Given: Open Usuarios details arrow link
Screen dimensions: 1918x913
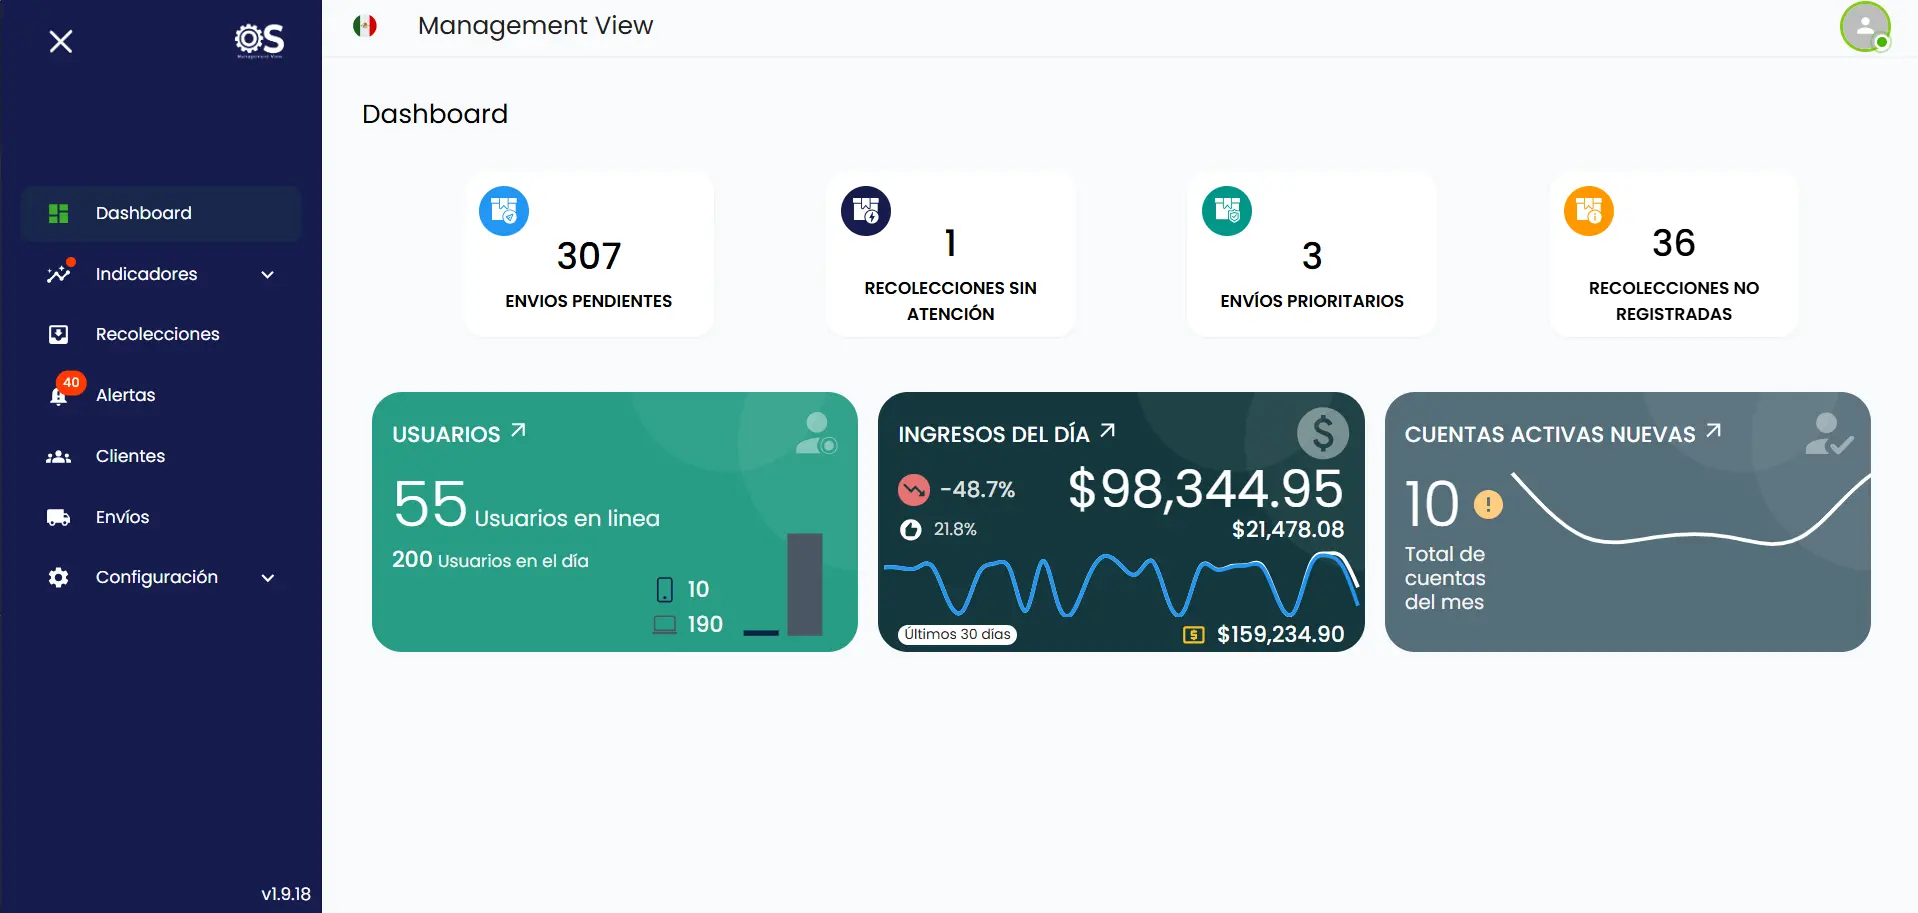Looking at the screenshot, I should (518, 431).
